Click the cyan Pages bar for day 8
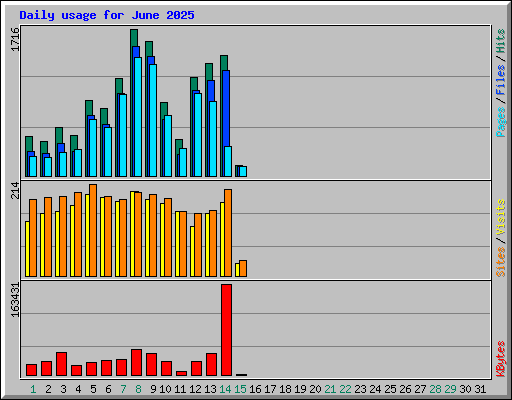 [138, 117]
